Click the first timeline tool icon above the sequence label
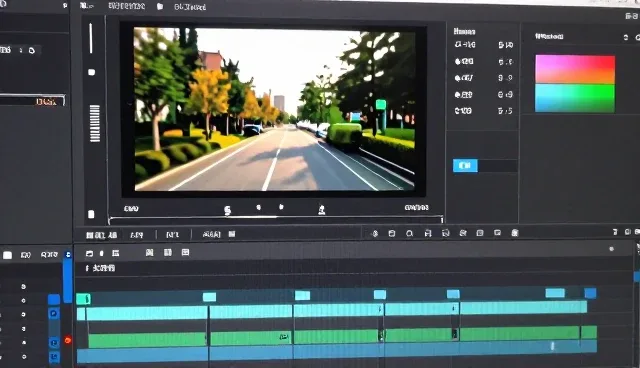Image resolution: width=640 pixels, height=368 pixels. (x=89, y=253)
